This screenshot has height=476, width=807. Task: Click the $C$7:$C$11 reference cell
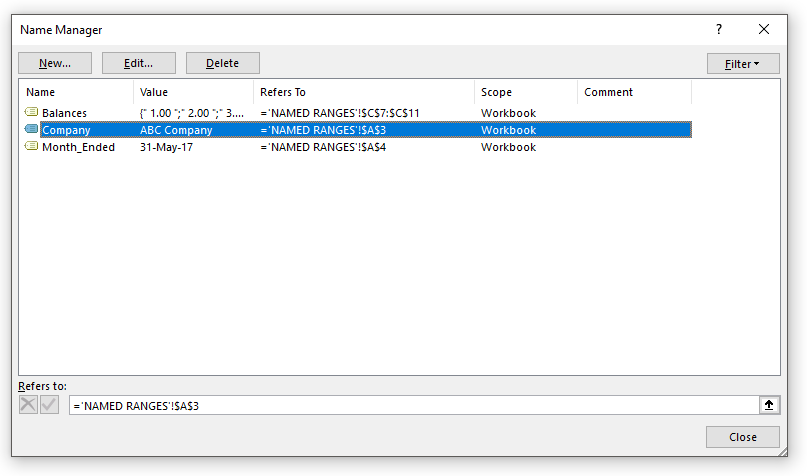point(340,113)
